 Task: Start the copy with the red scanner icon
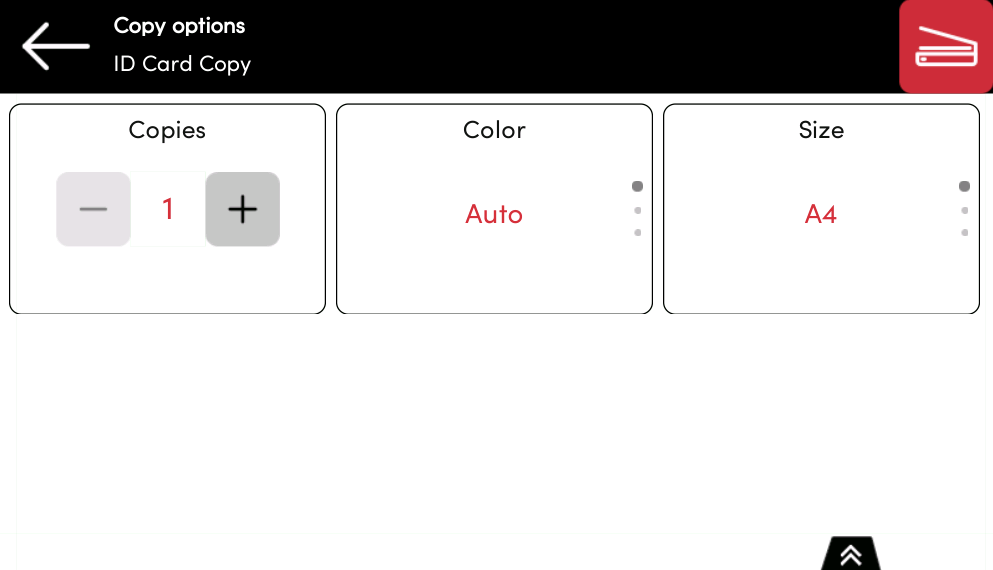tap(945, 47)
